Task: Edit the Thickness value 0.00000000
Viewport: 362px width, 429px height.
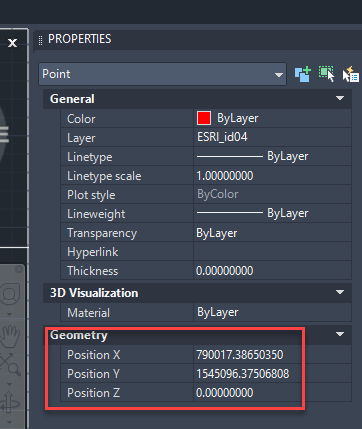Action: [272, 271]
